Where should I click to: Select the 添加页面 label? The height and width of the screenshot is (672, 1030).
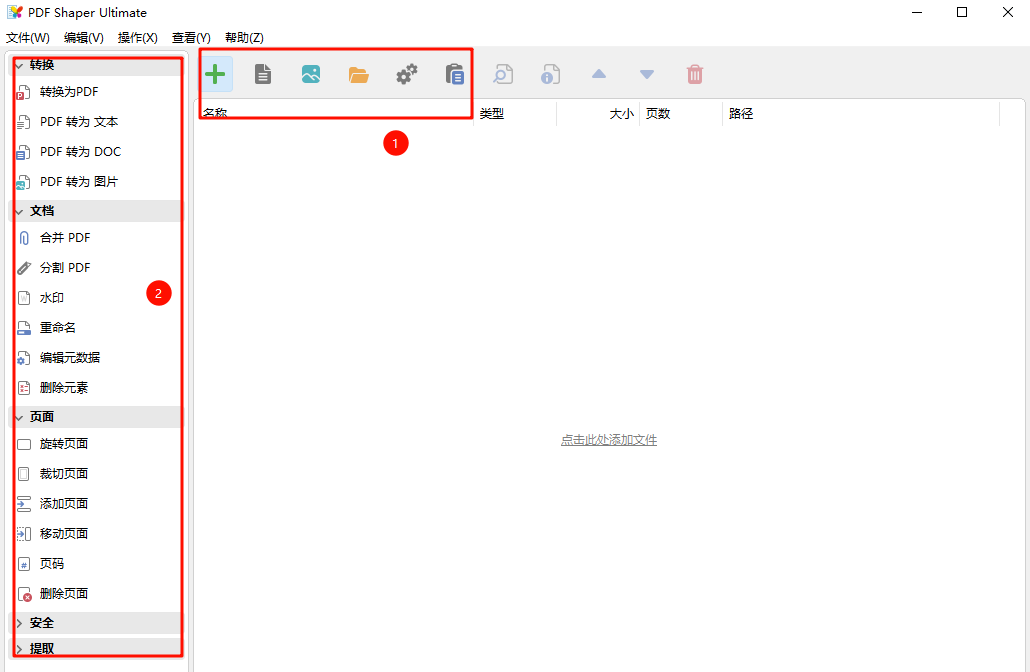click(64, 504)
